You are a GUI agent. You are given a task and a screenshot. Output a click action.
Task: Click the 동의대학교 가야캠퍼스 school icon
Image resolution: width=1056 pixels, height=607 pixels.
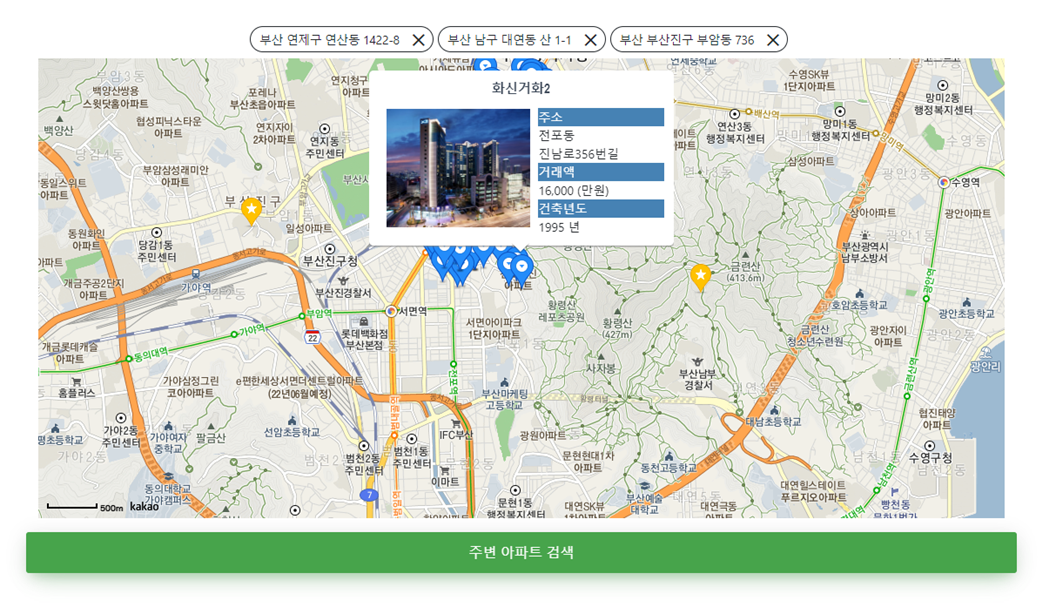coord(168,476)
